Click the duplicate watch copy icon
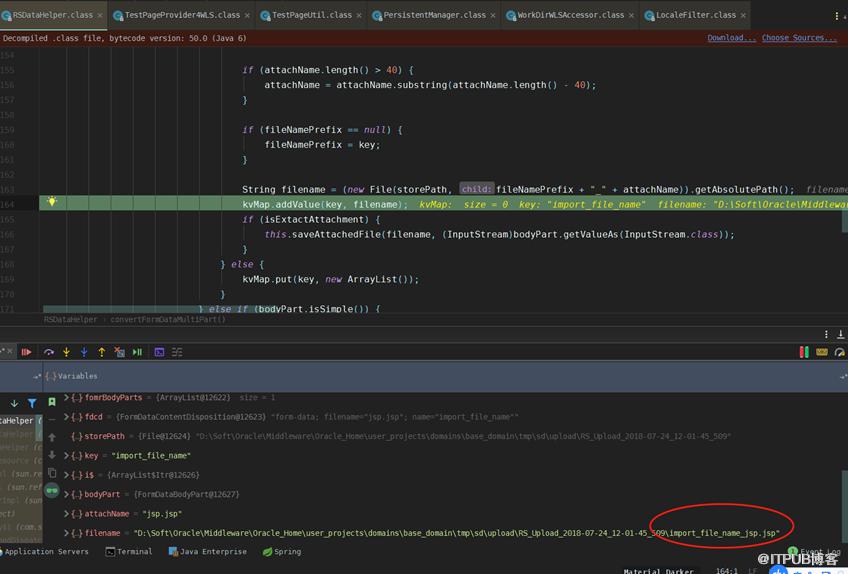 52,473
